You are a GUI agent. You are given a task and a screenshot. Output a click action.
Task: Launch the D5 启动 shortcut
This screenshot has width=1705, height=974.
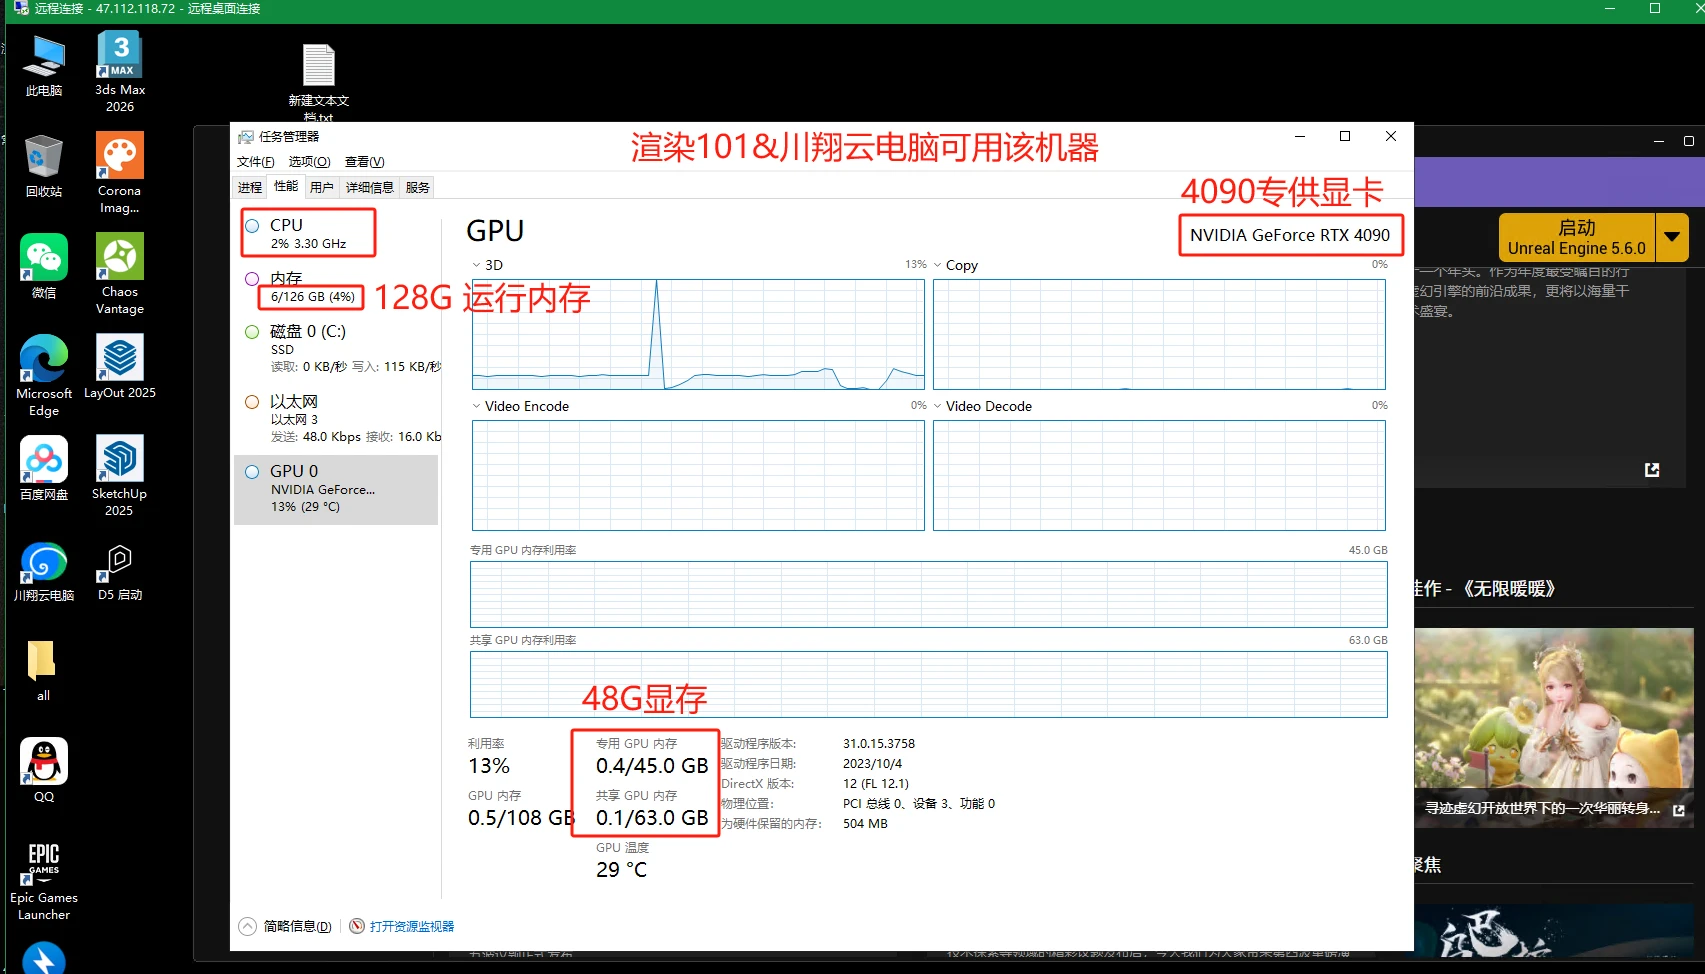click(x=120, y=571)
